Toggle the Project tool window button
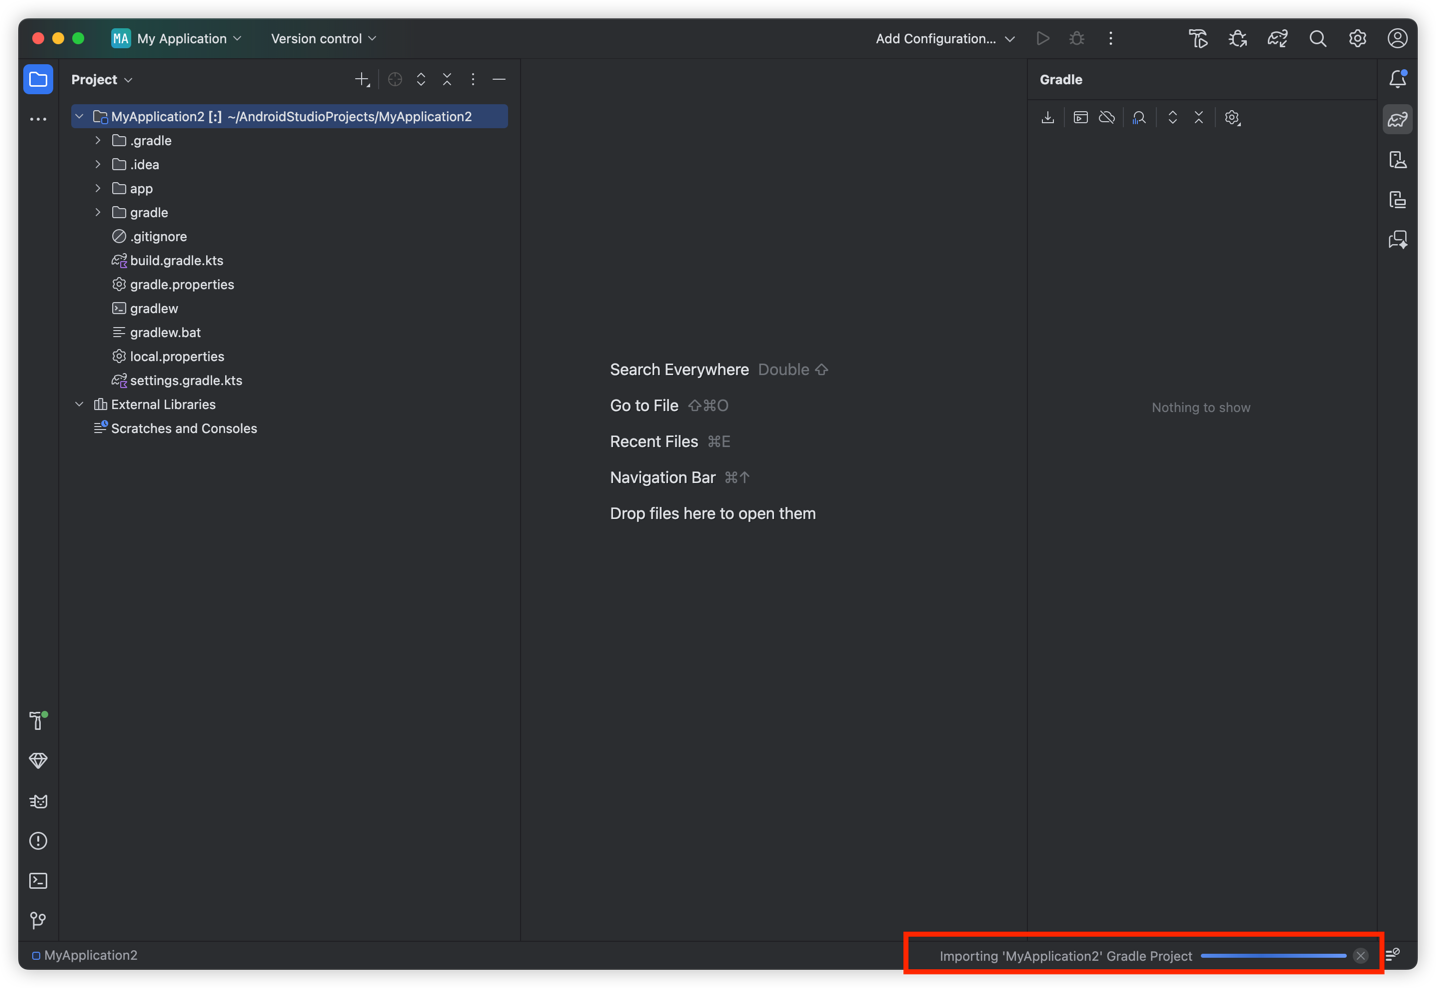Screen dimensions: 1436x988 [38, 80]
